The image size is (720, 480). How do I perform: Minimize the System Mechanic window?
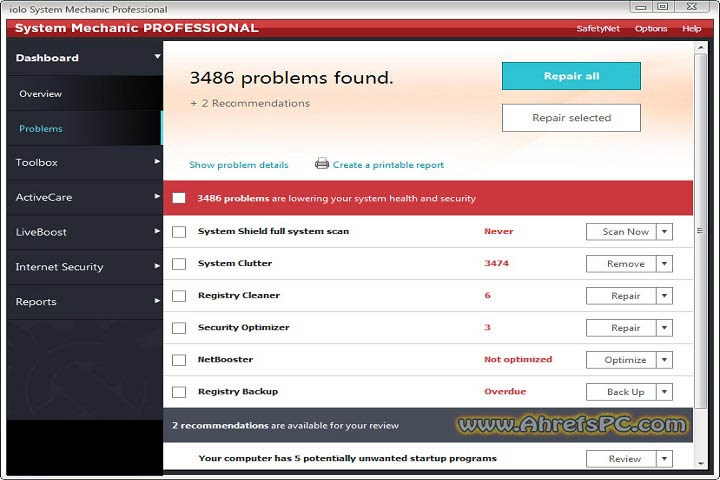point(641,6)
